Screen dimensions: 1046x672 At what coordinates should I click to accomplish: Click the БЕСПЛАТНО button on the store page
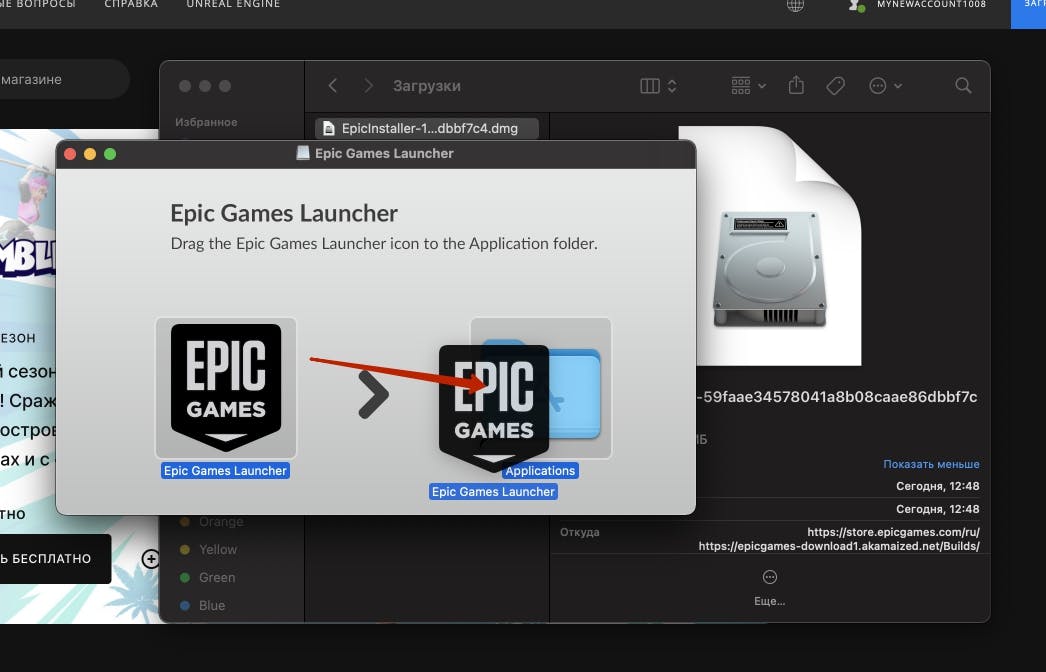[55, 559]
